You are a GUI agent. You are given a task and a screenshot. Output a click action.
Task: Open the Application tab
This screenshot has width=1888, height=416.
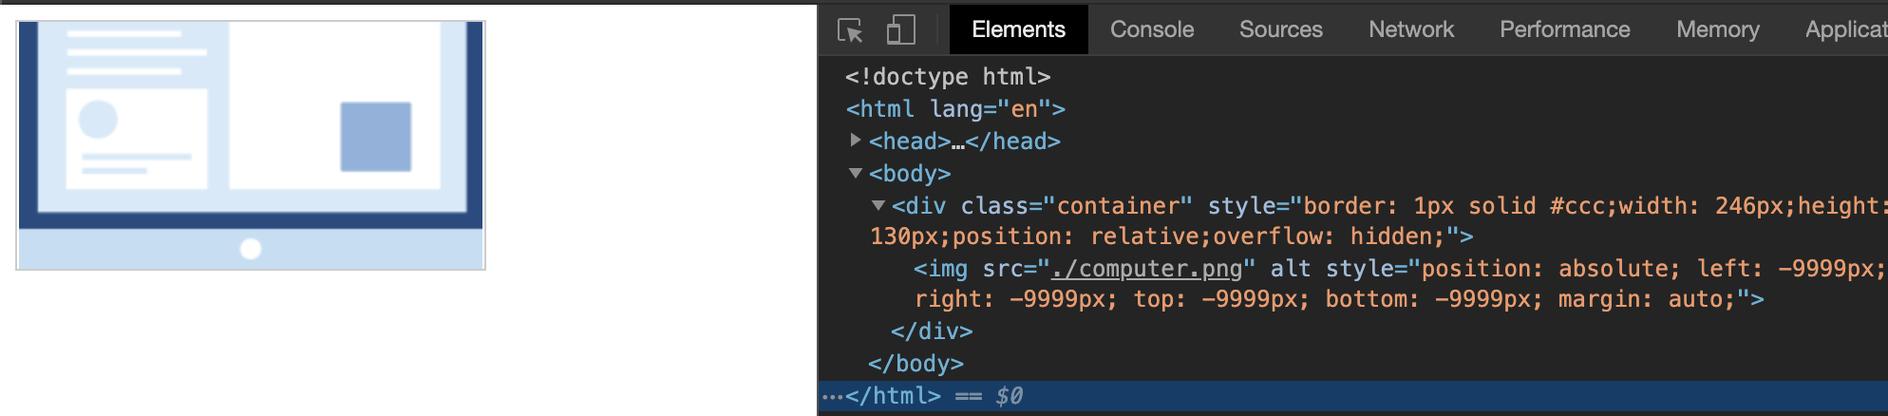coord(1845,30)
